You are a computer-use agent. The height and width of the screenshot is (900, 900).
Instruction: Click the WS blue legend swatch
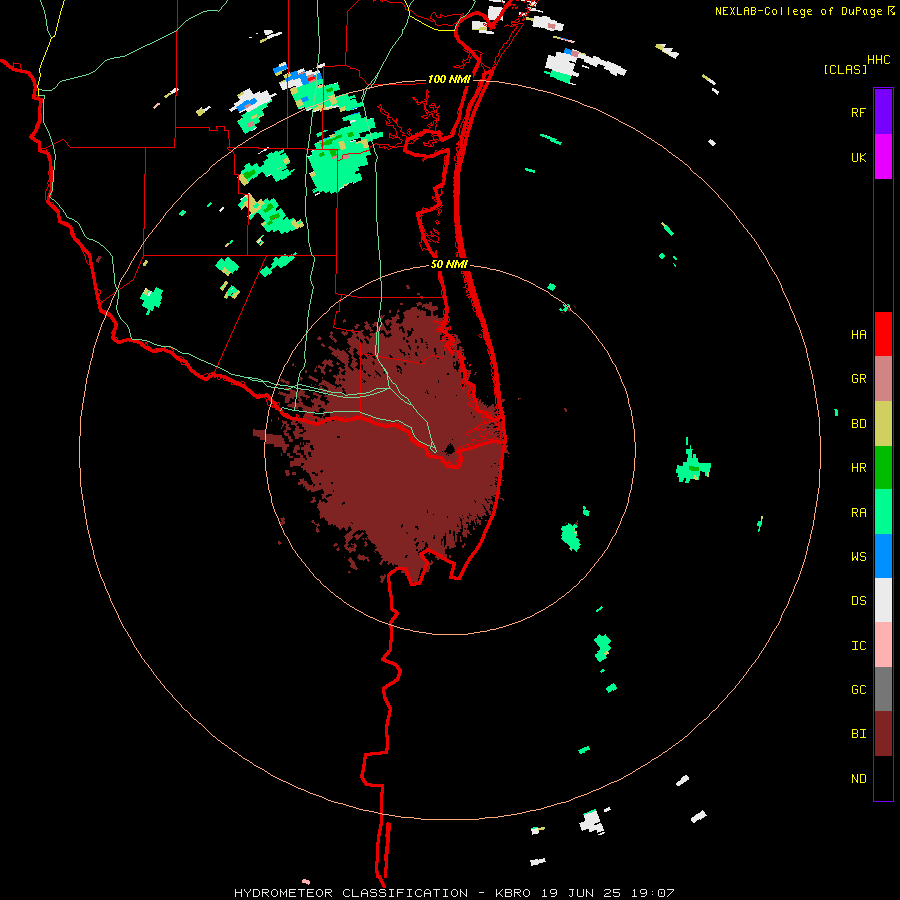[883, 556]
